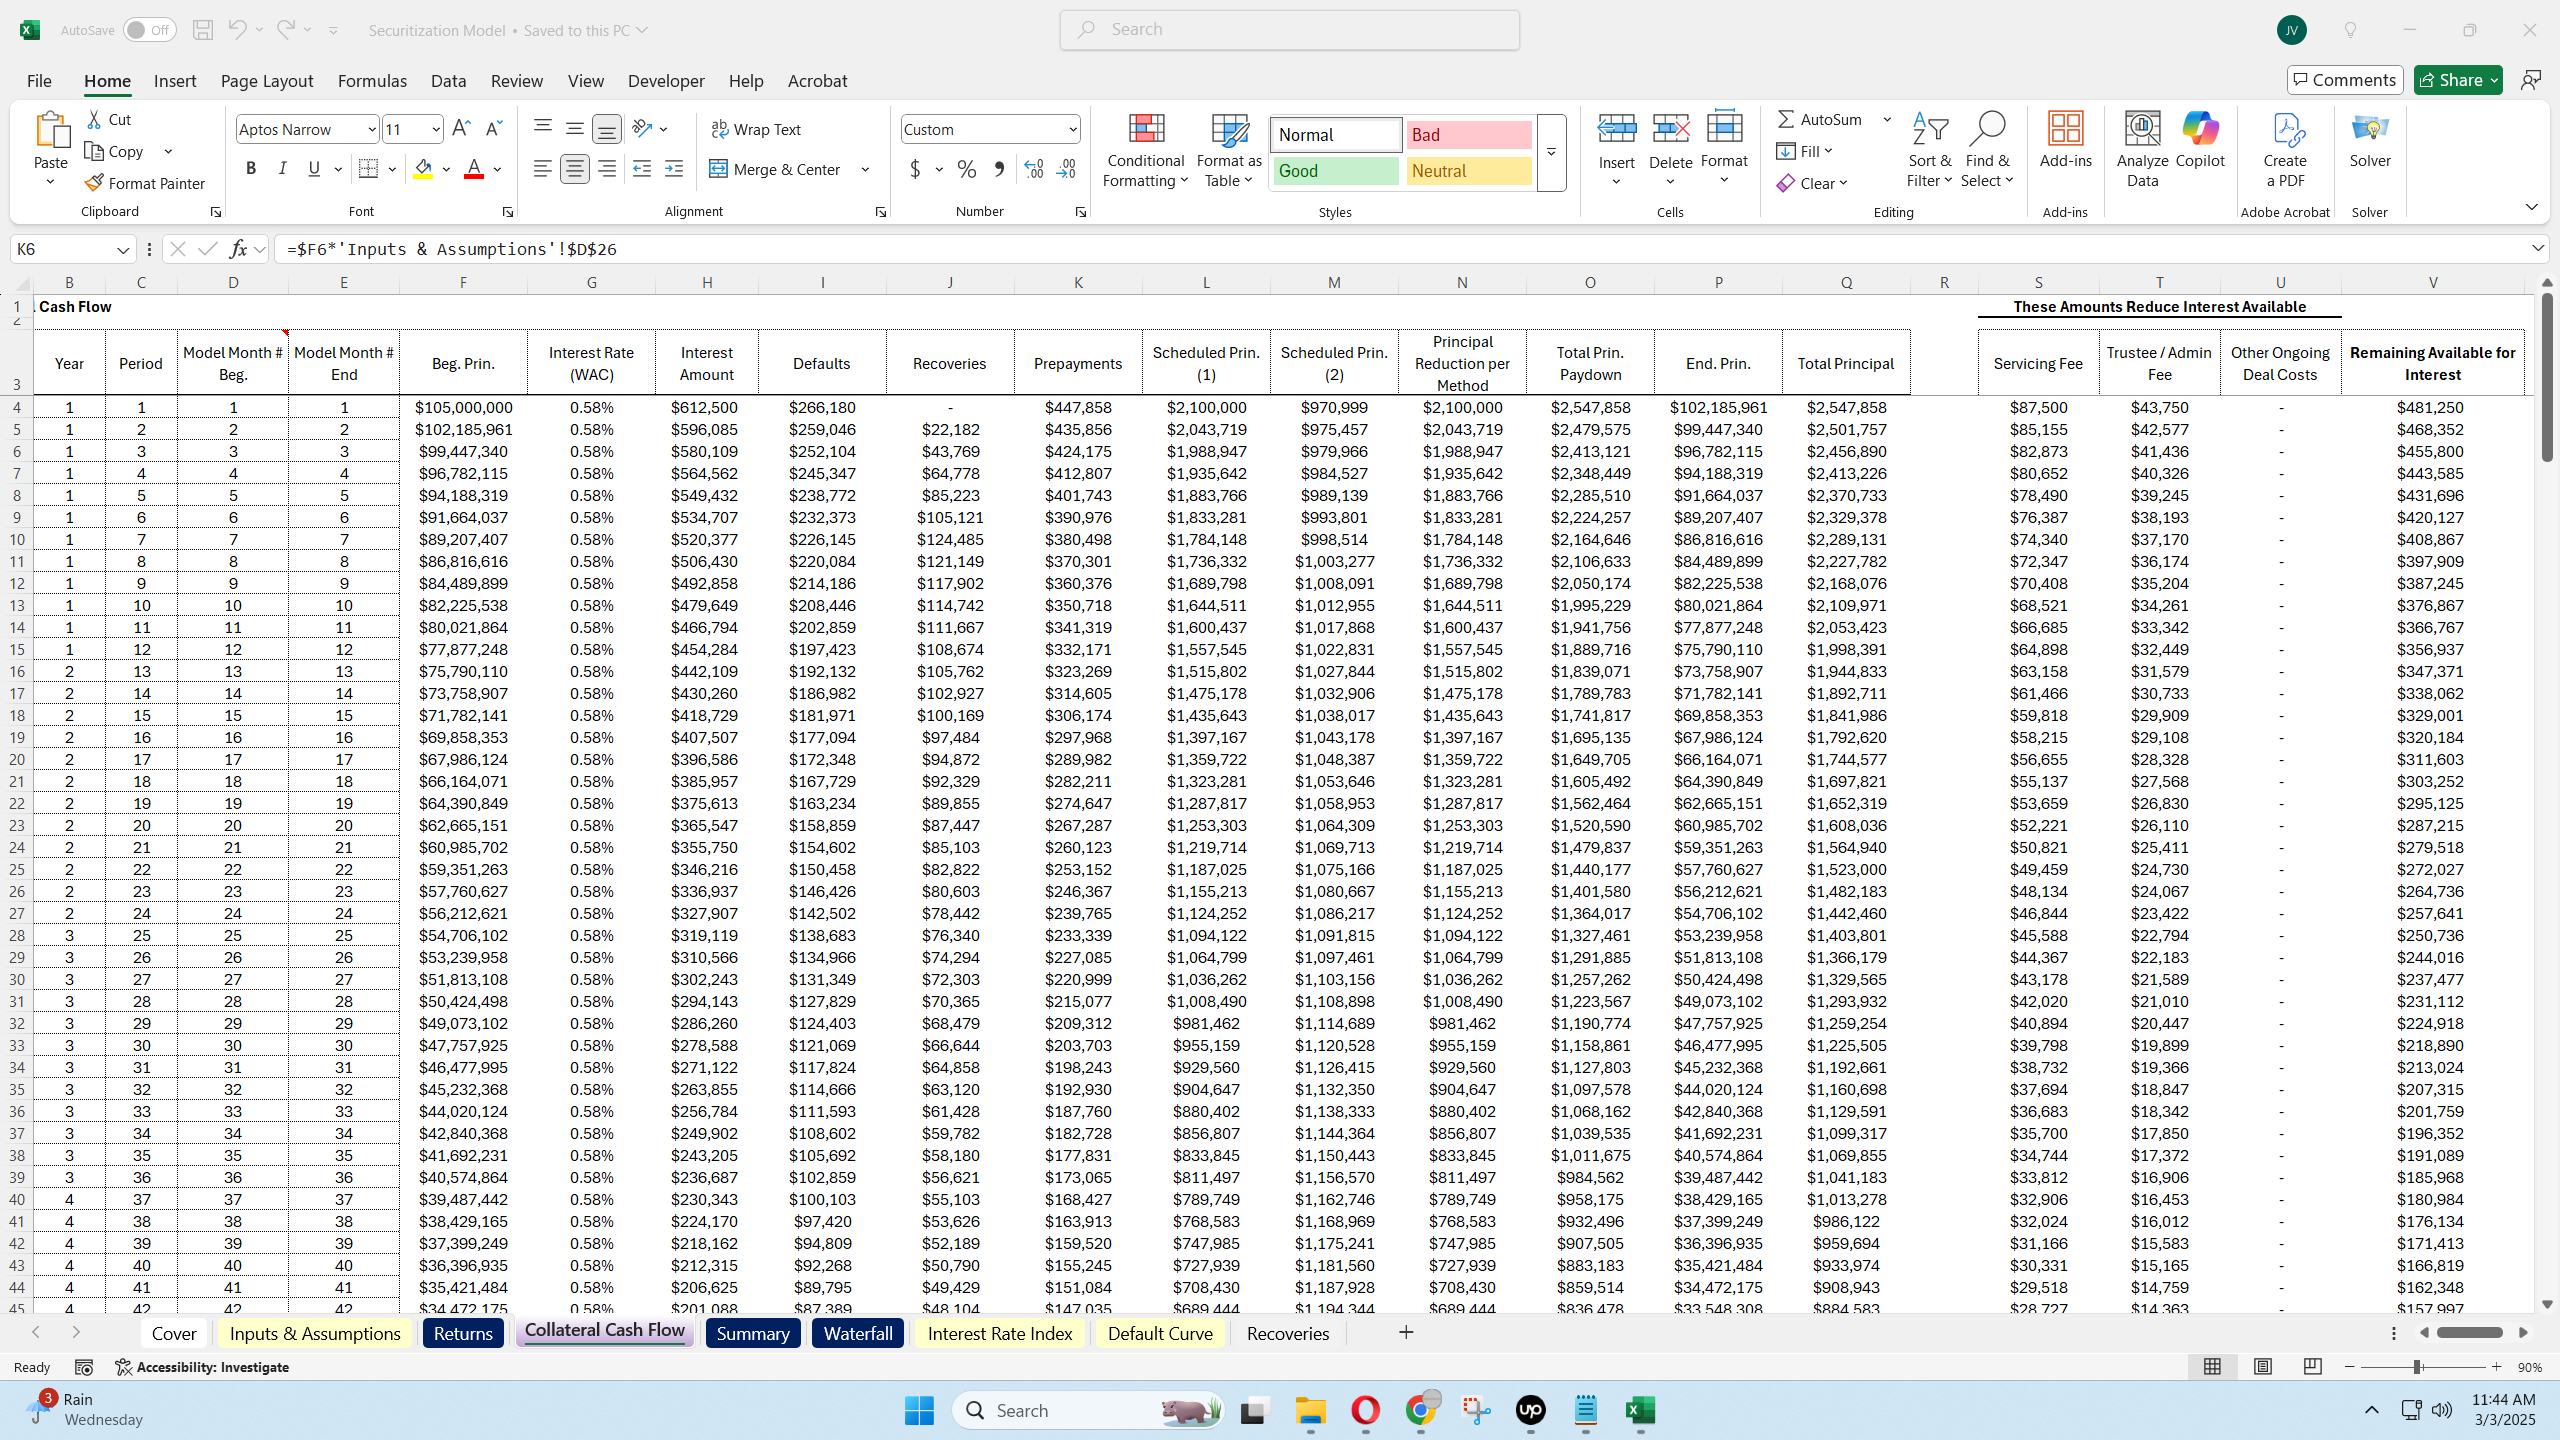
Task: Toggle AutoSave switch
Action: 149,30
